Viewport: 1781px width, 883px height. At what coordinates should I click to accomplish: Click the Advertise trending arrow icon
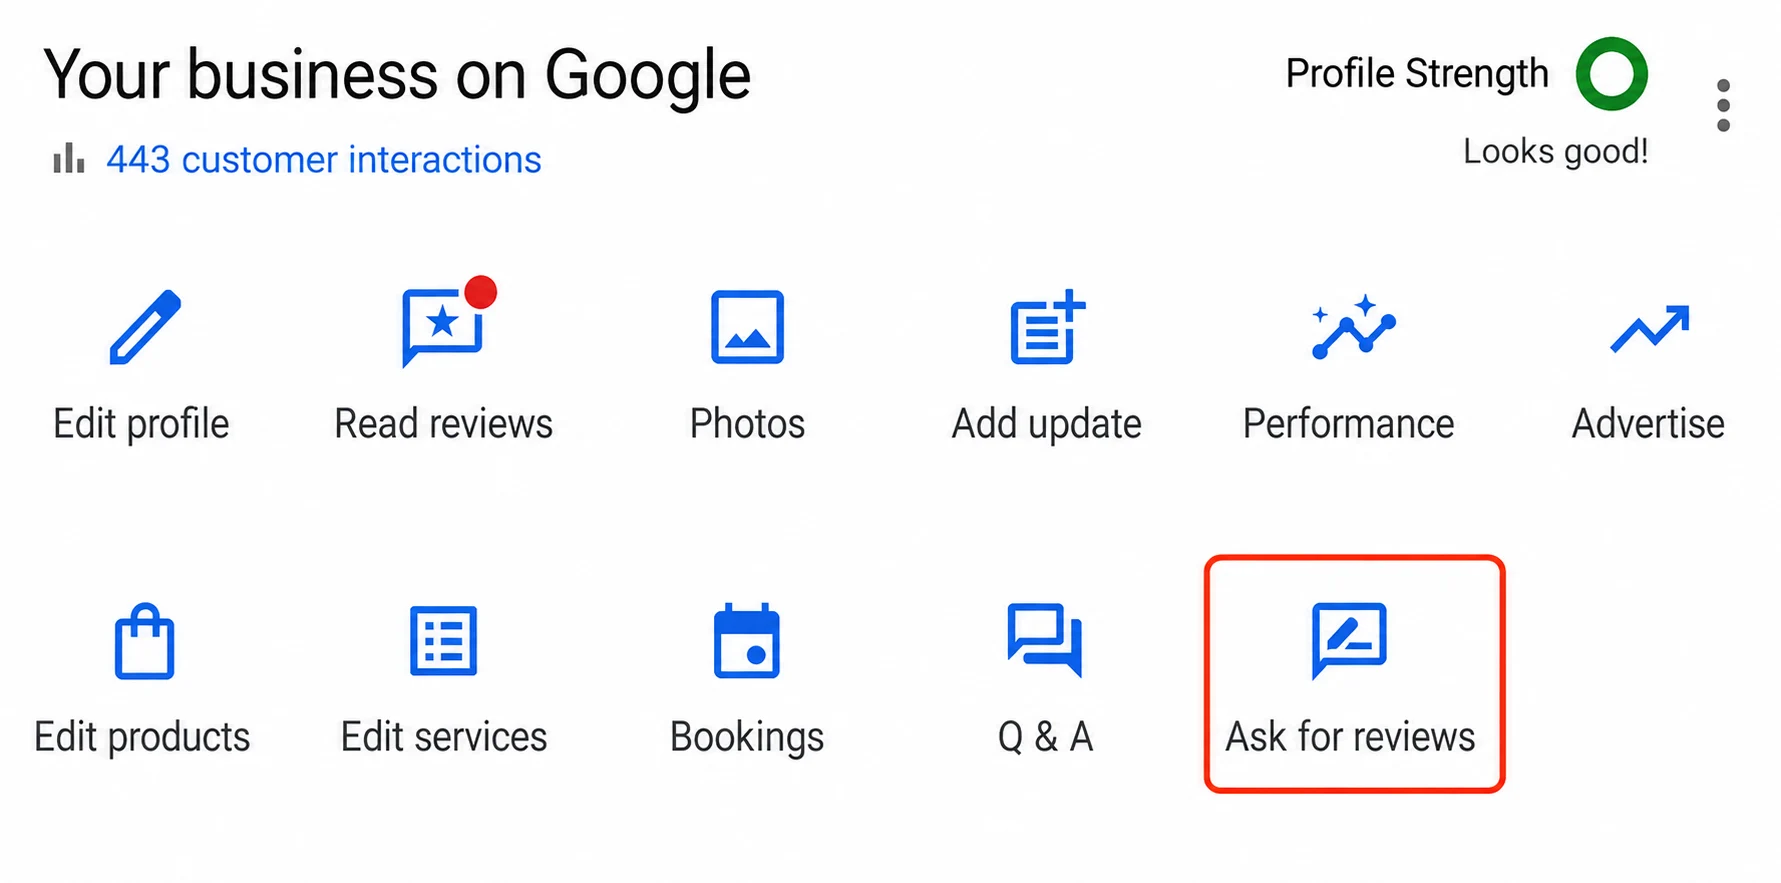tap(1650, 329)
